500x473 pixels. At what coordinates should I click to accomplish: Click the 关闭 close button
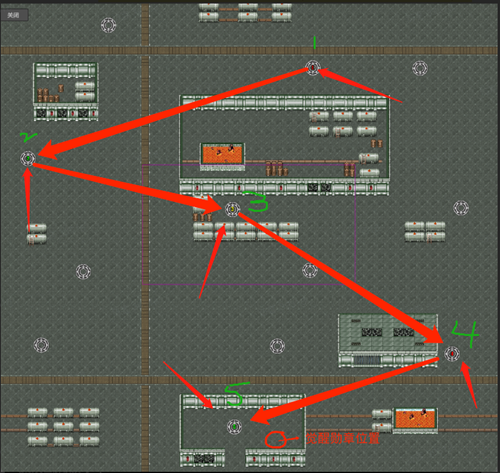(14, 15)
